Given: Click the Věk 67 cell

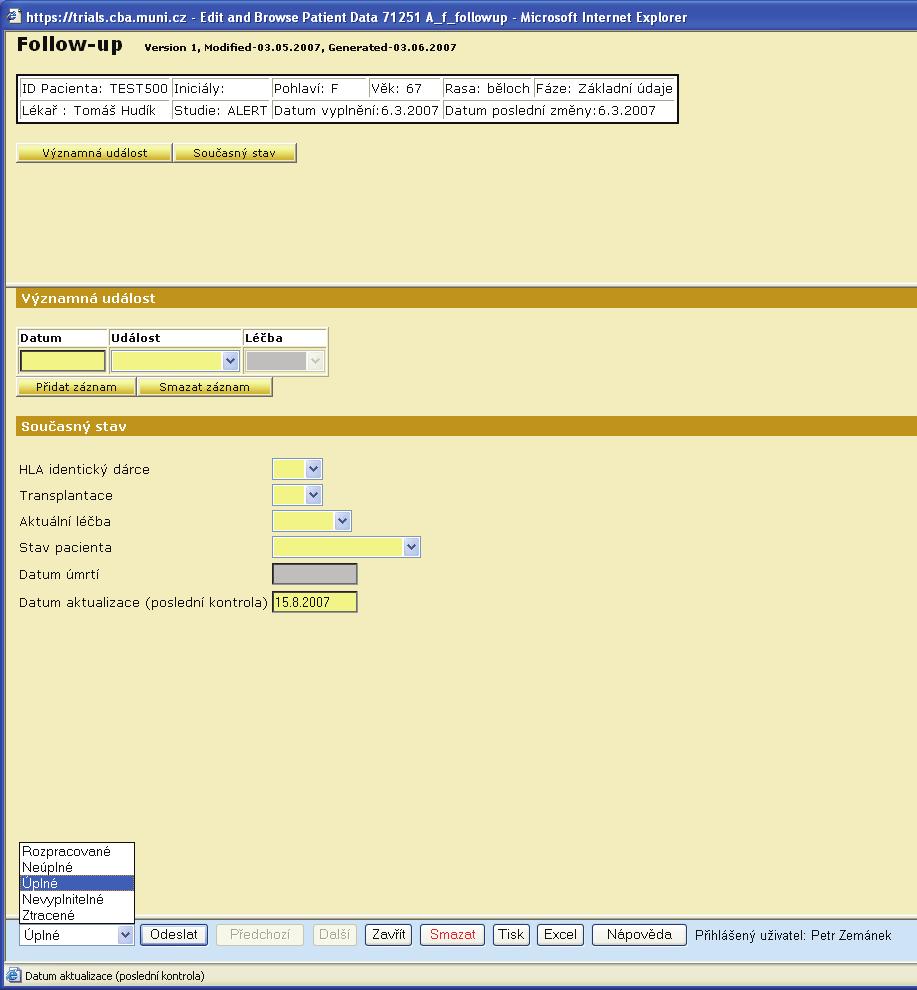Looking at the screenshot, I should click(x=405, y=88).
